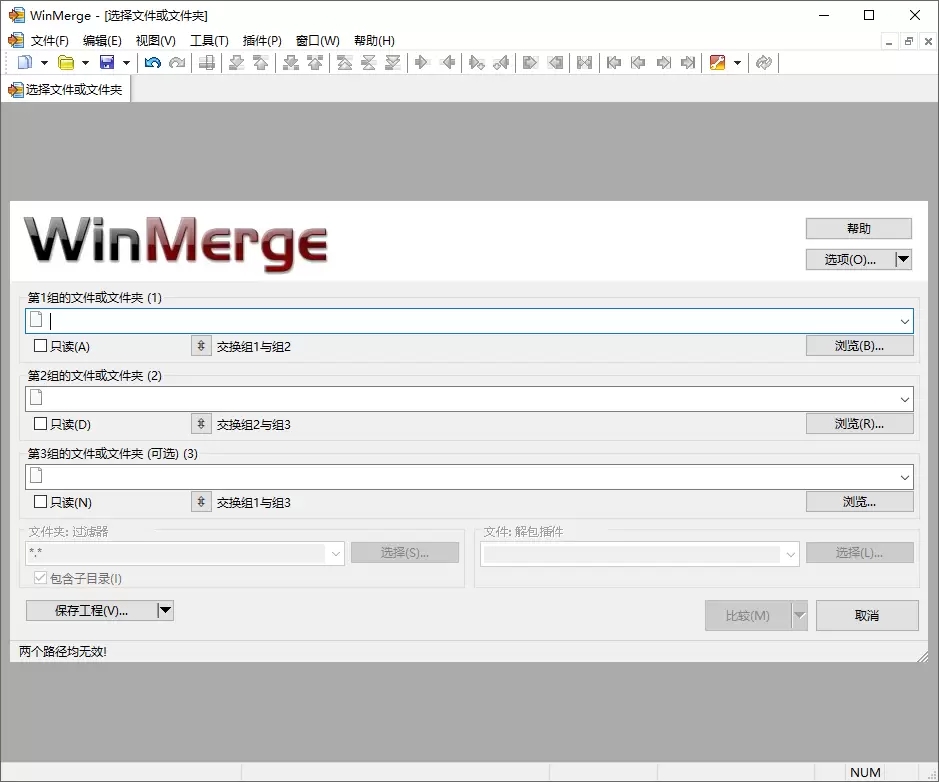The height and width of the screenshot is (782, 939).
Task: Jump to Last difference toolbar icon
Action: tap(393, 62)
